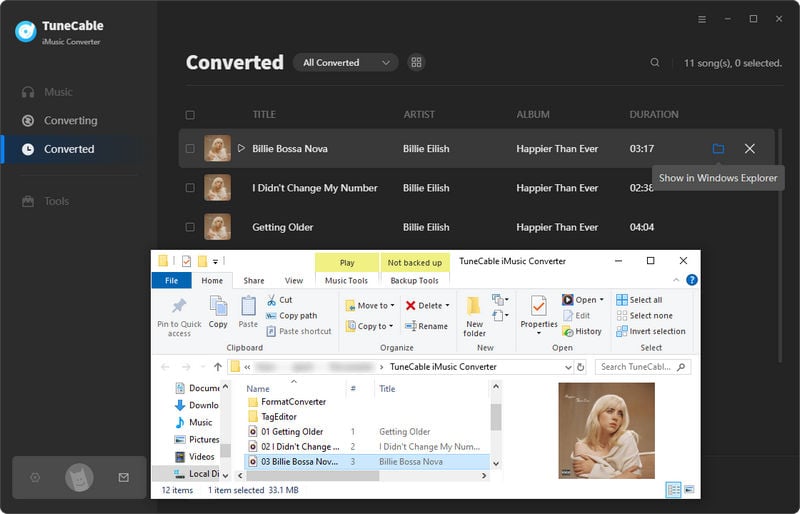Click Pin to Quick access

(179, 317)
